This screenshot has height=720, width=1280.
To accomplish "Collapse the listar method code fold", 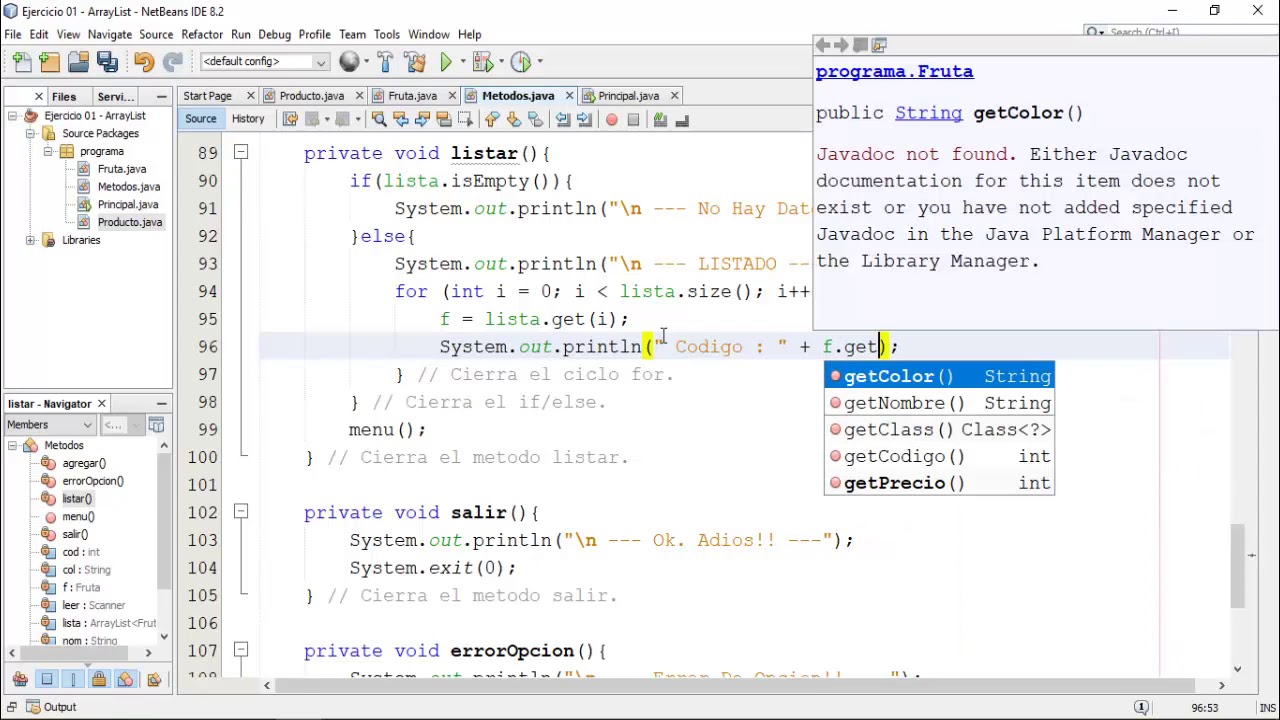I will tap(241, 153).
